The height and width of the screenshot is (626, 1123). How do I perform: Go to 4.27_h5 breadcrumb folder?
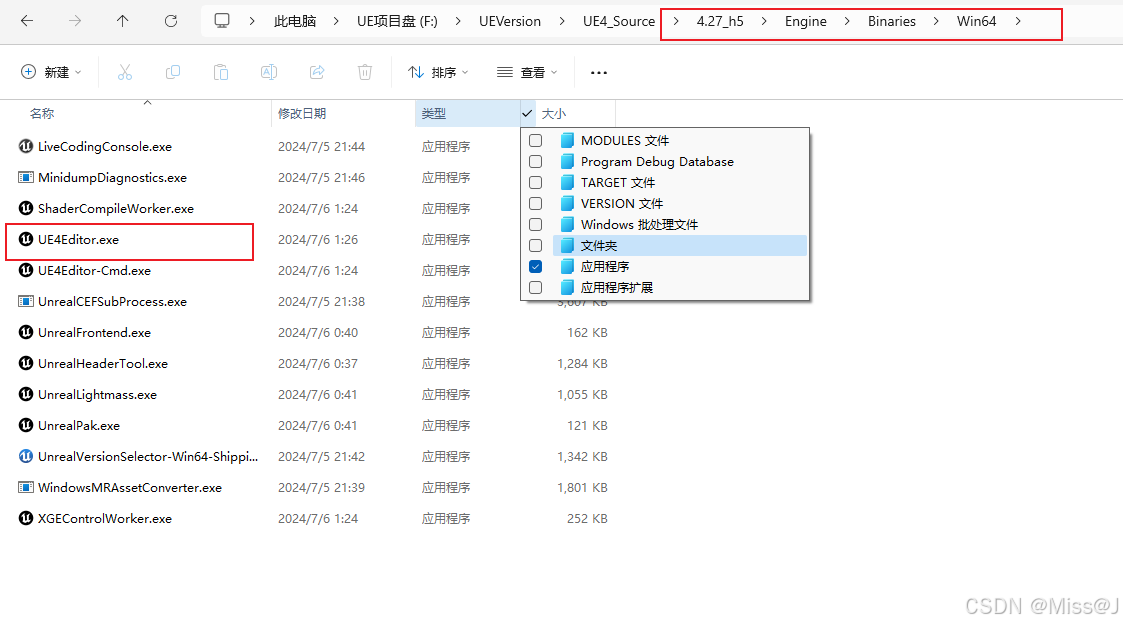[x=720, y=21]
